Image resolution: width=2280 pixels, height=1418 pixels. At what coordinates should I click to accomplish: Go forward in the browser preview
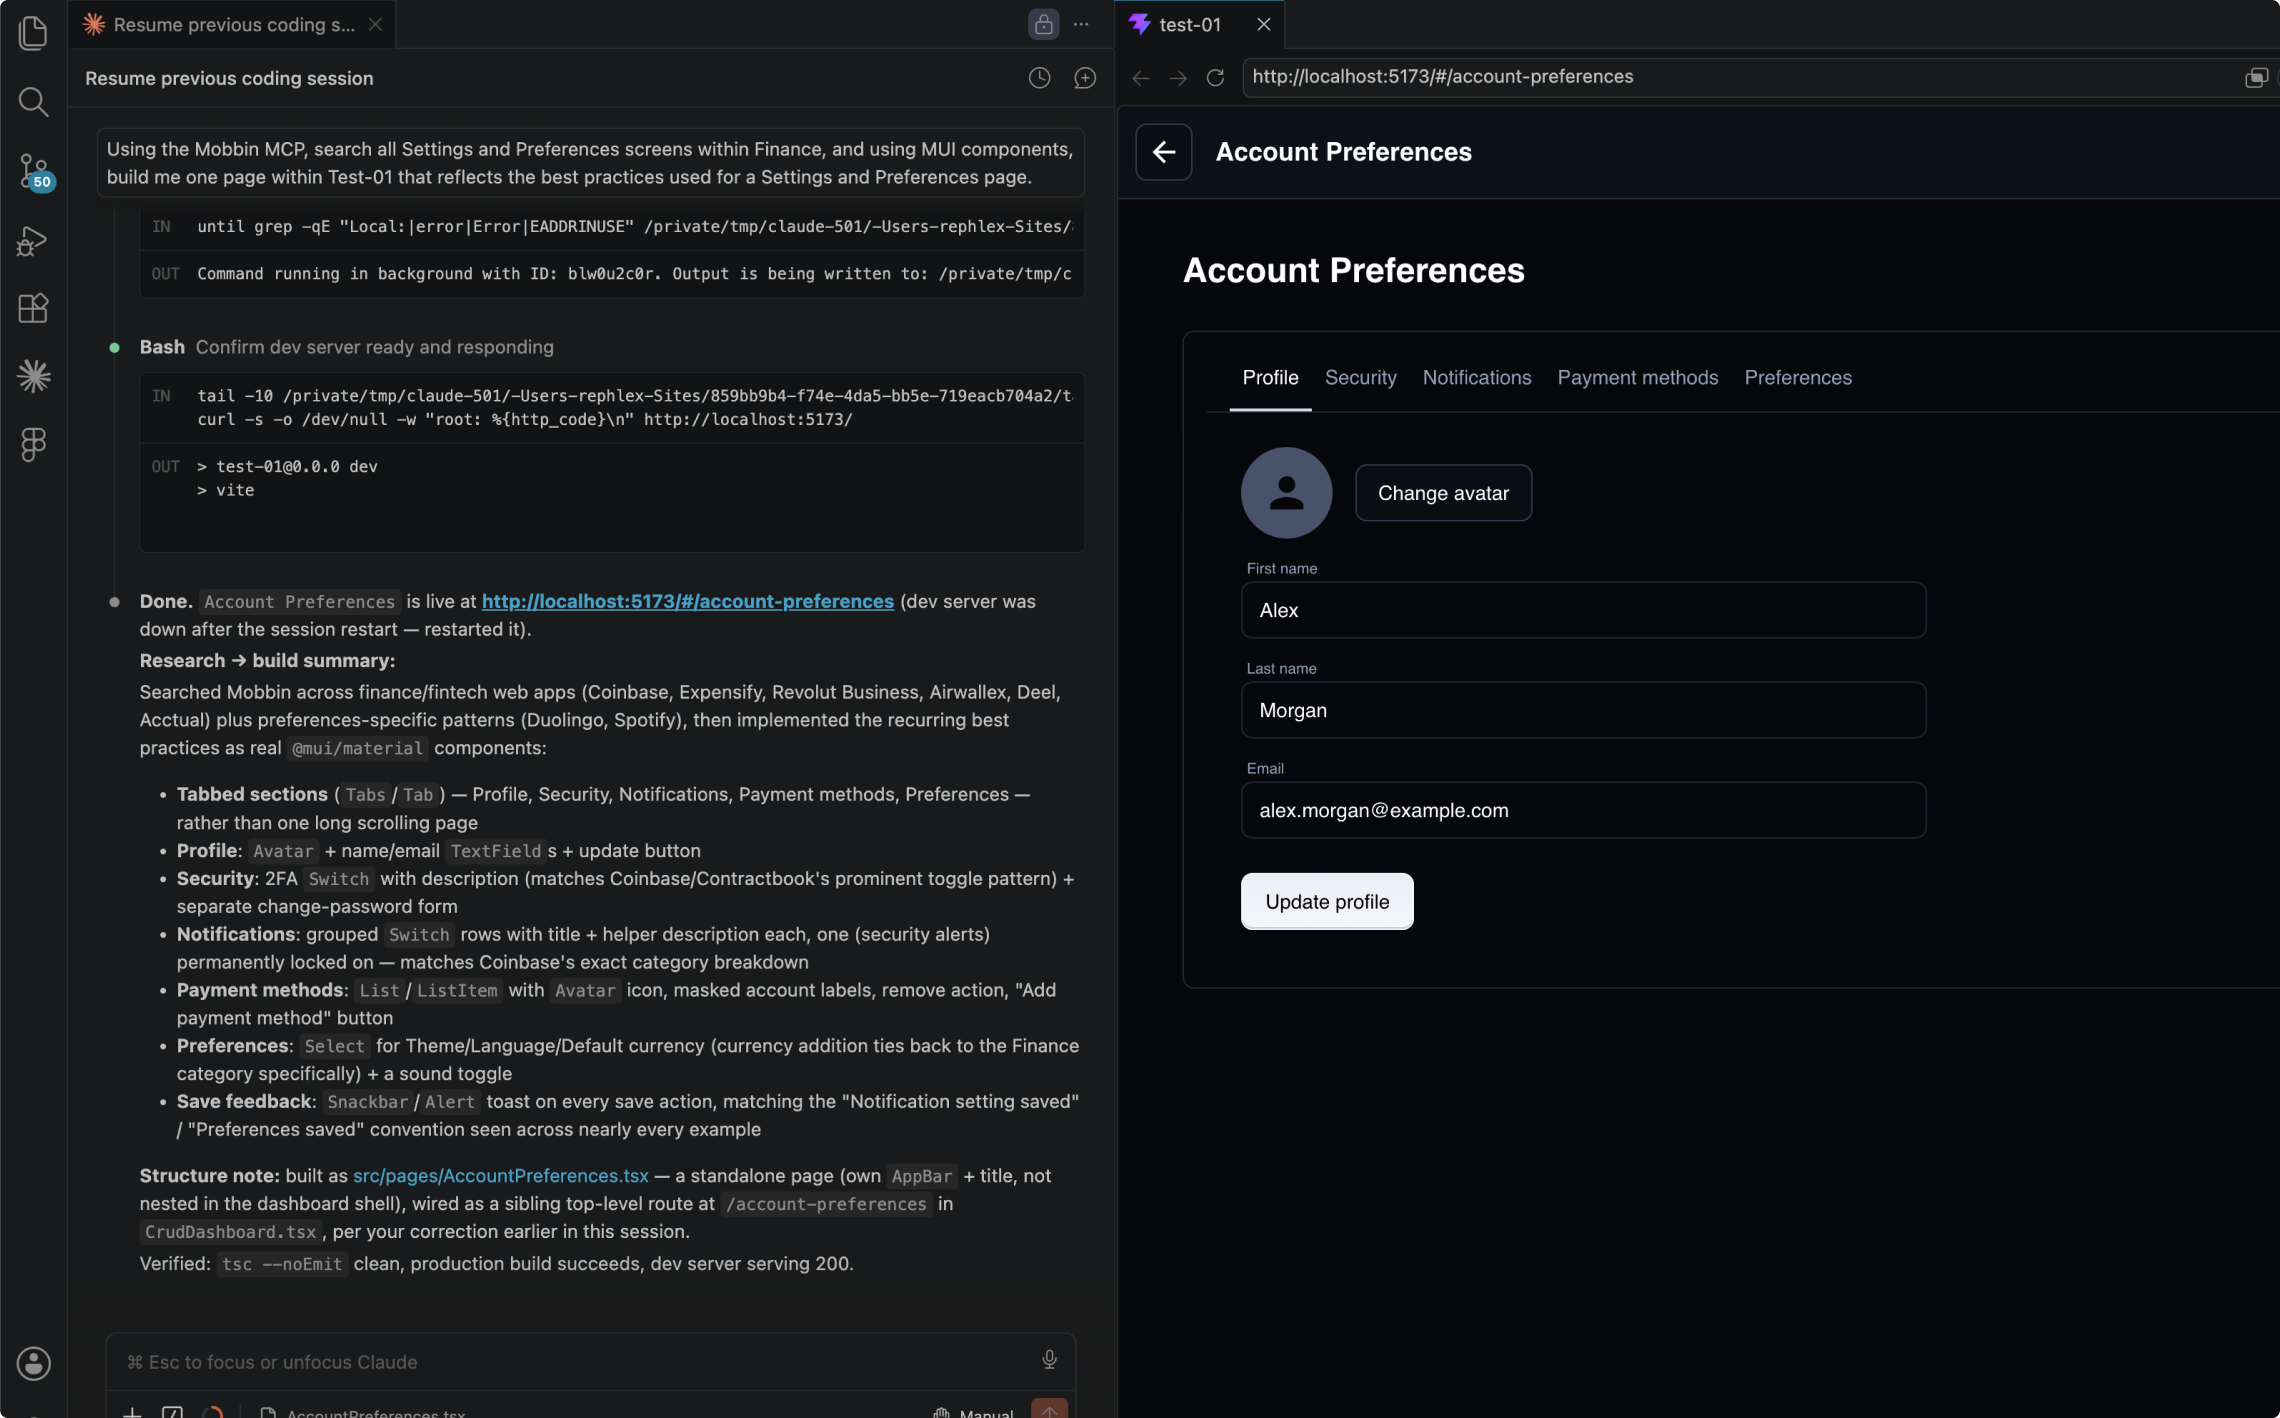pos(1178,78)
